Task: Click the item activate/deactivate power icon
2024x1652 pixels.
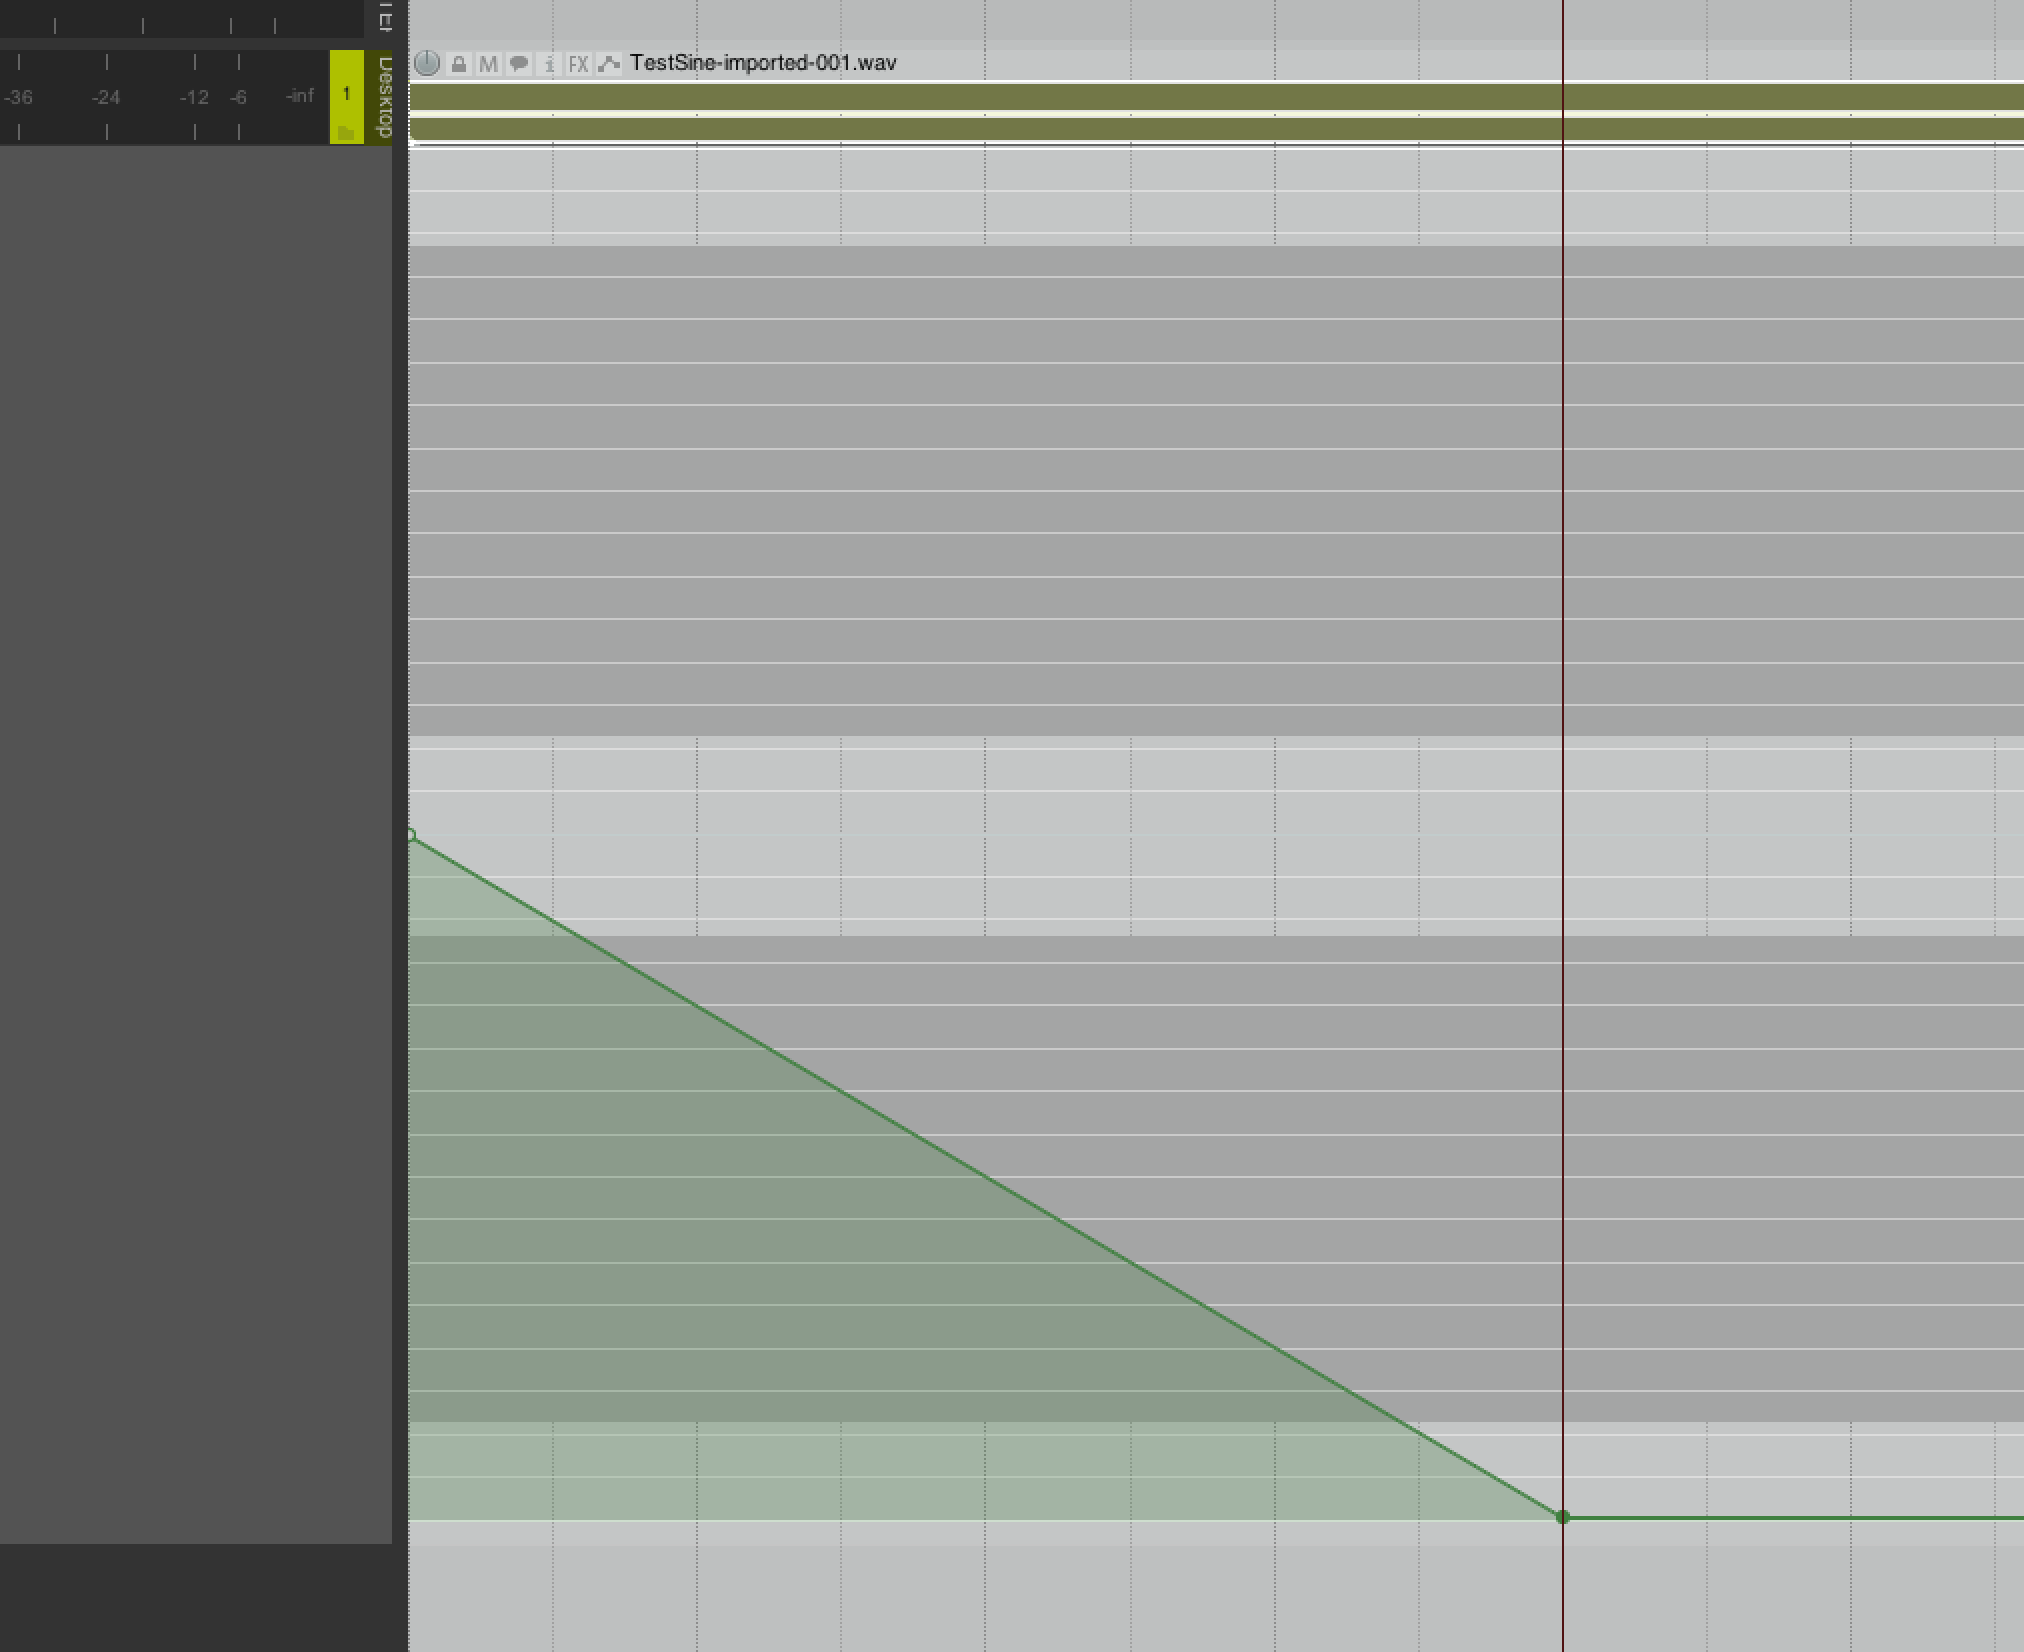Action: (428, 63)
